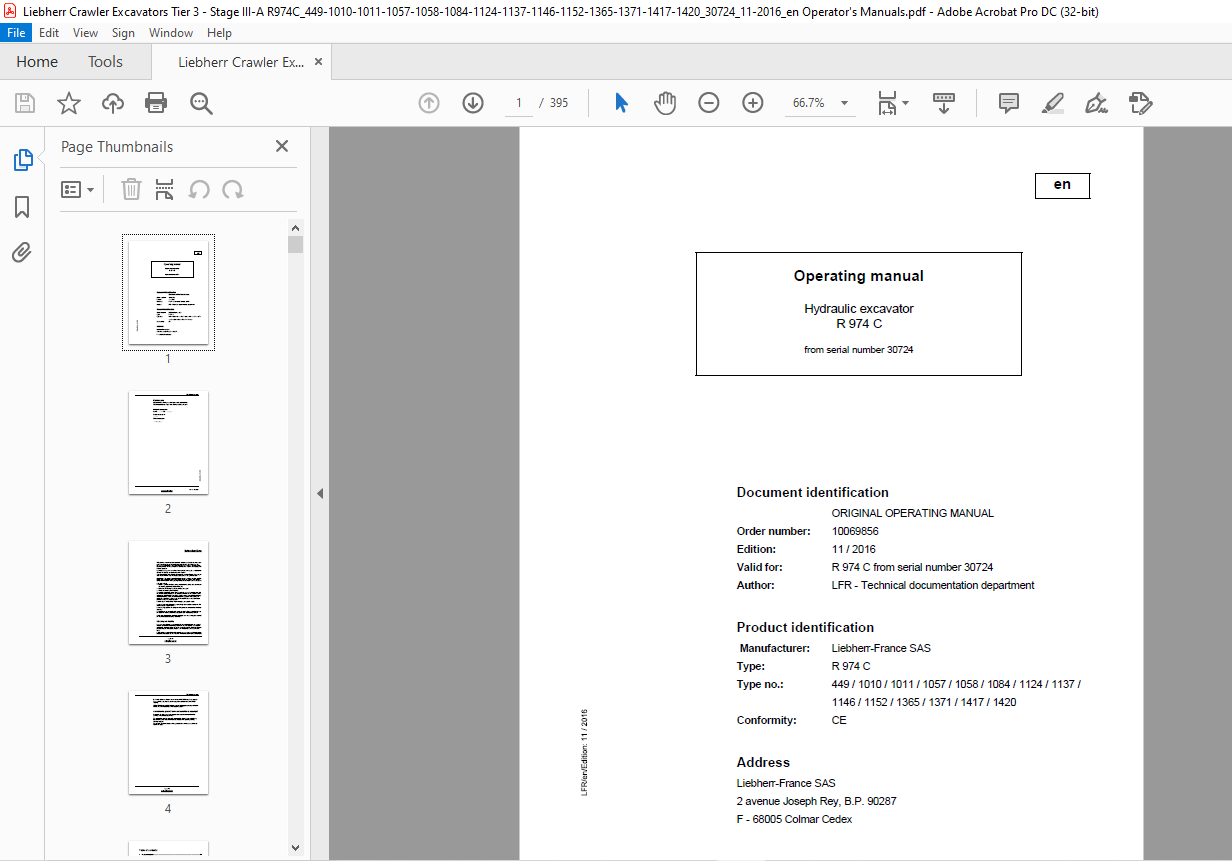Image resolution: width=1232 pixels, height=861 pixels.
Task: Switch to the Tools tab
Action: click(x=105, y=62)
